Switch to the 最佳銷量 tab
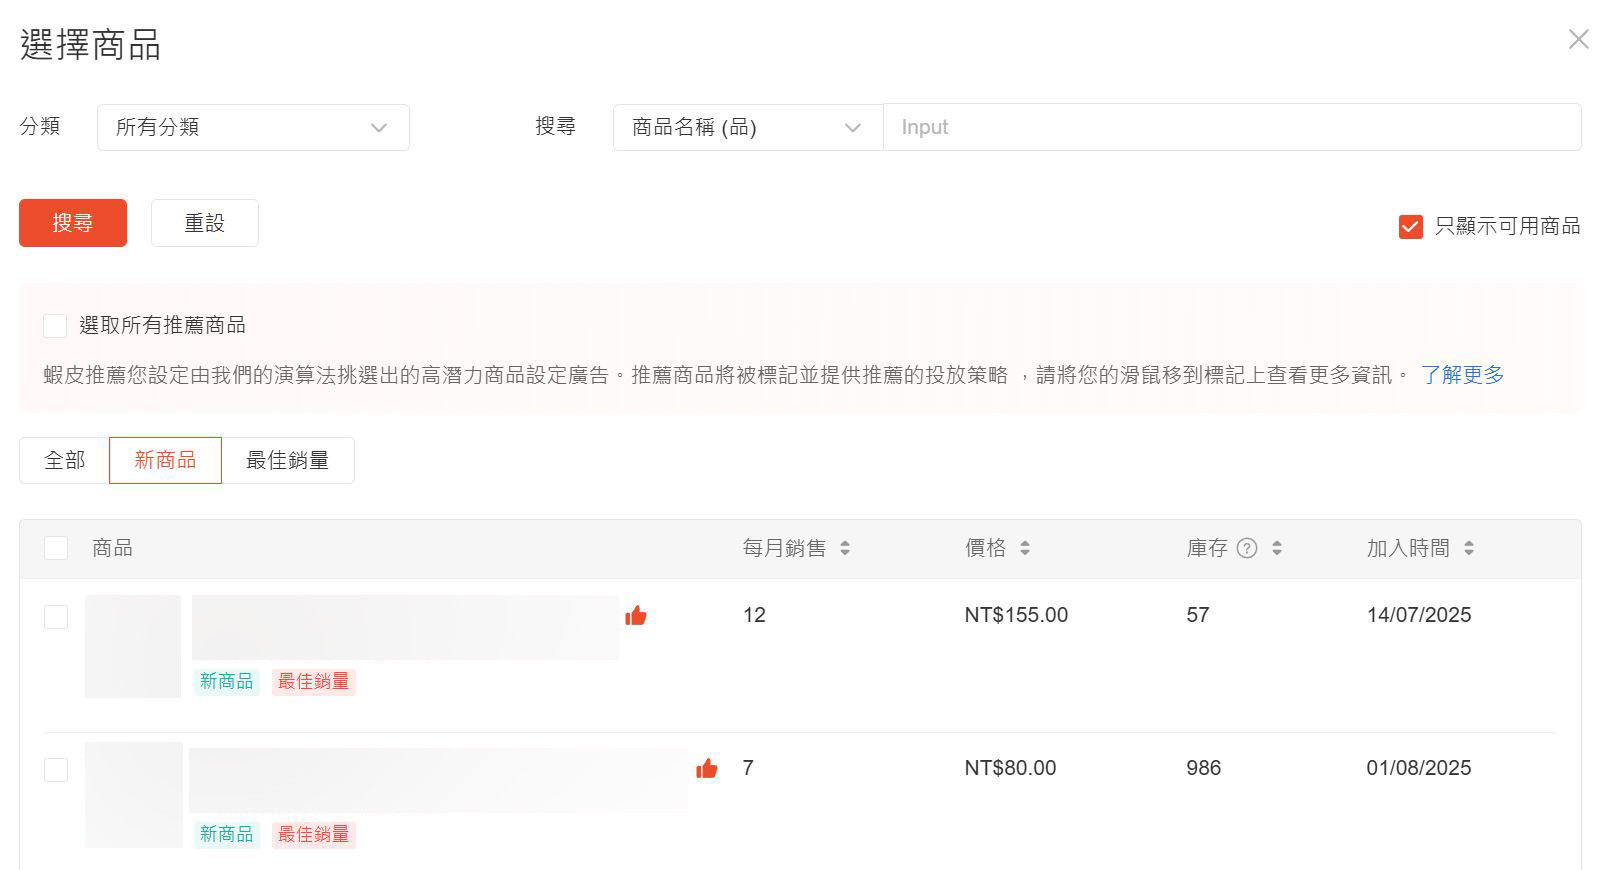Screen dimensions: 1604x870 pyautogui.click(x=288, y=461)
